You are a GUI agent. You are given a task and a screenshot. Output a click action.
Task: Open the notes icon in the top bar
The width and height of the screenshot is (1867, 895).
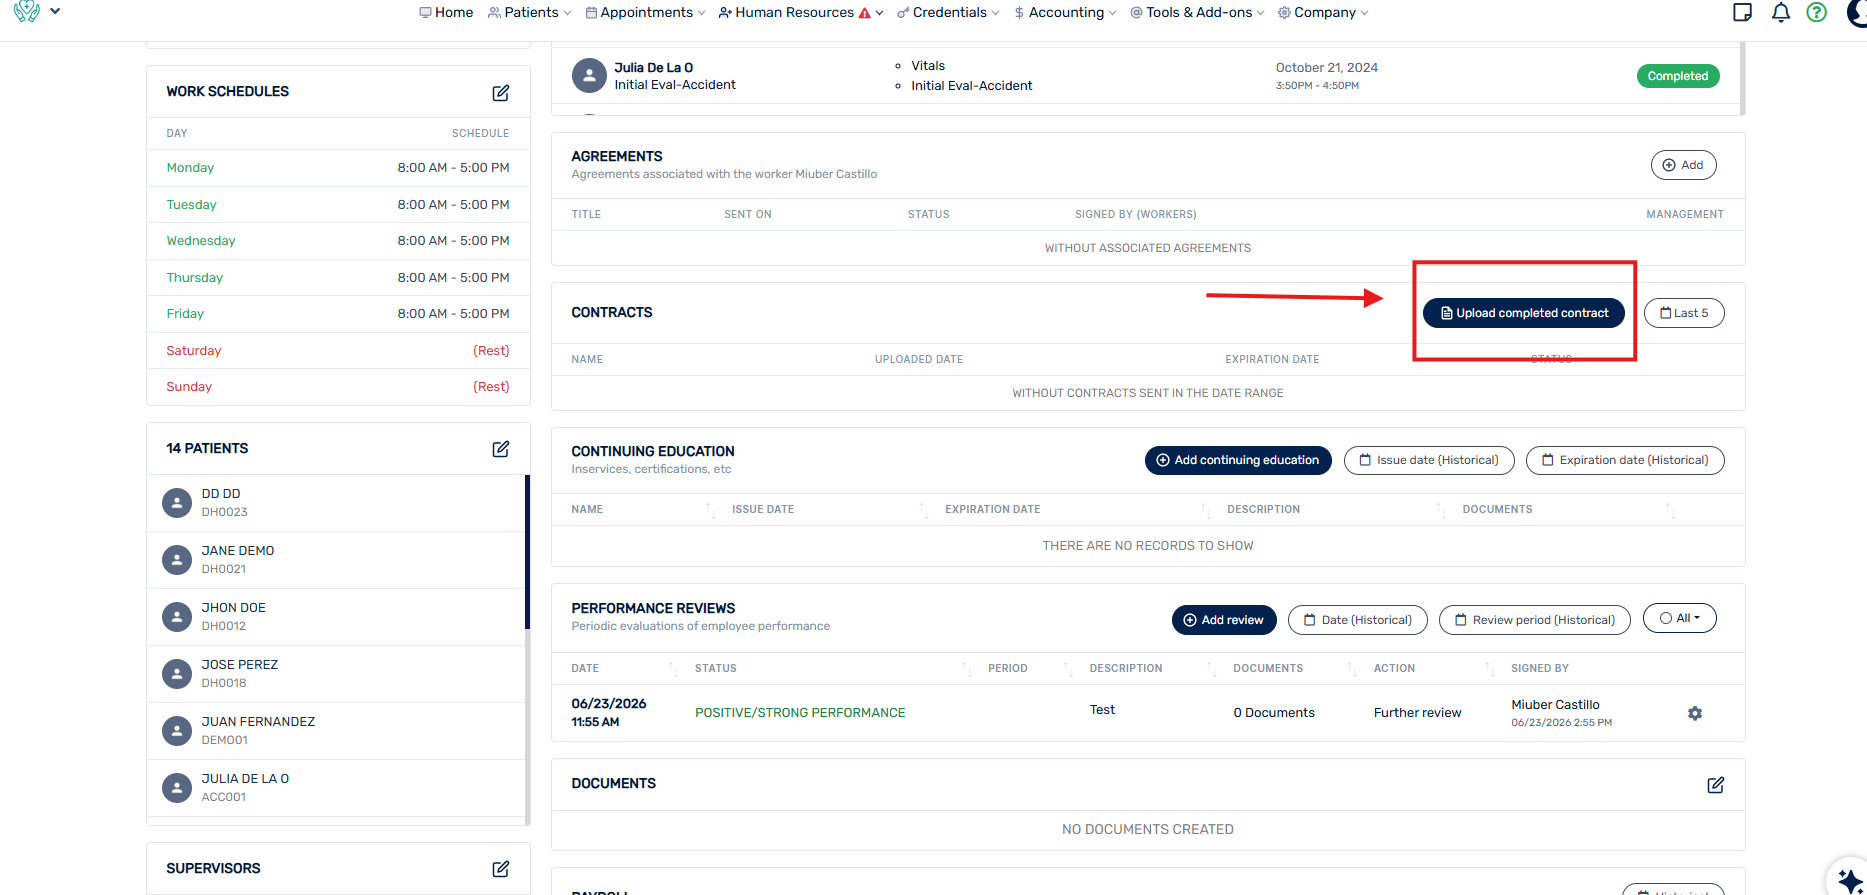click(1742, 12)
